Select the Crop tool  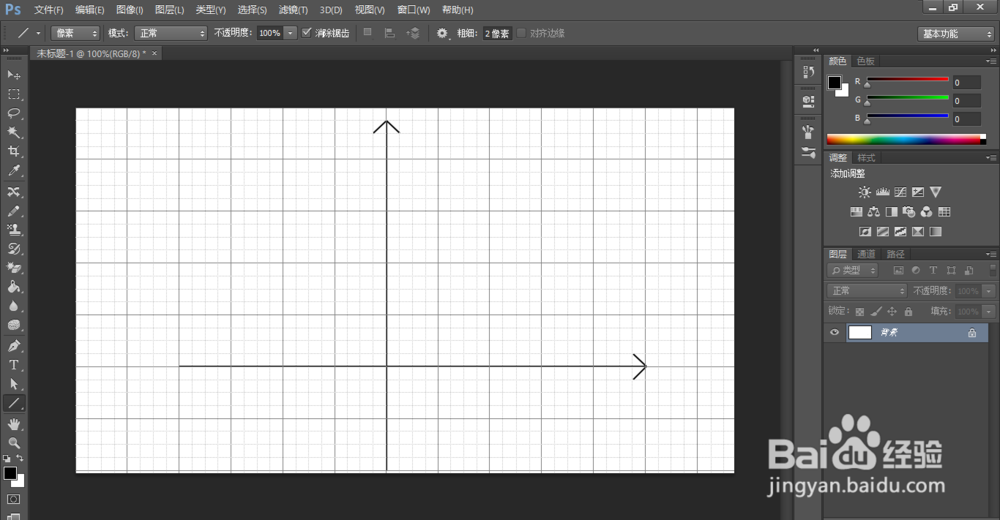click(13, 152)
